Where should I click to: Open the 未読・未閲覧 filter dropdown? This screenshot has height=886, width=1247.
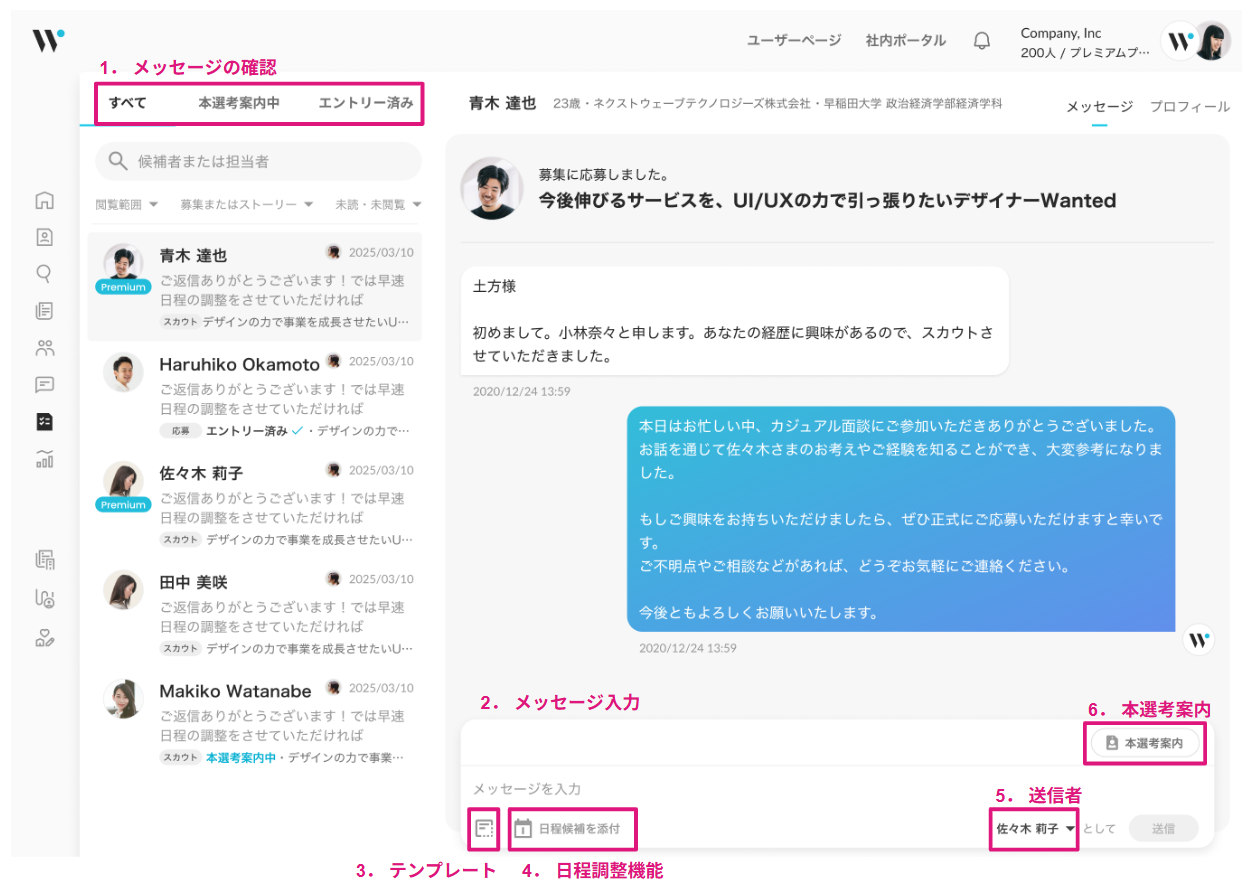tap(378, 205)
